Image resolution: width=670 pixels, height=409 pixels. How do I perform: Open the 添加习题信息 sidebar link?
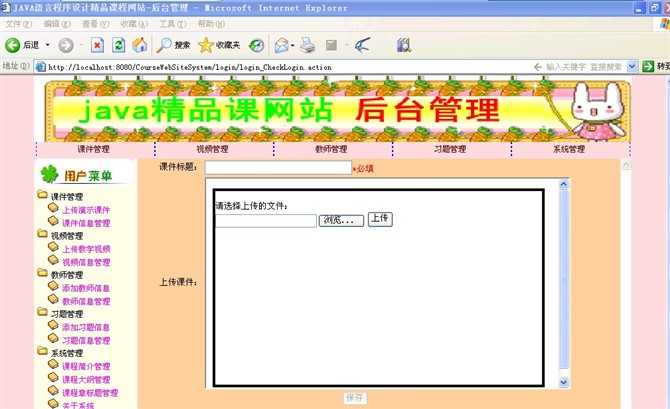point(86,327)
